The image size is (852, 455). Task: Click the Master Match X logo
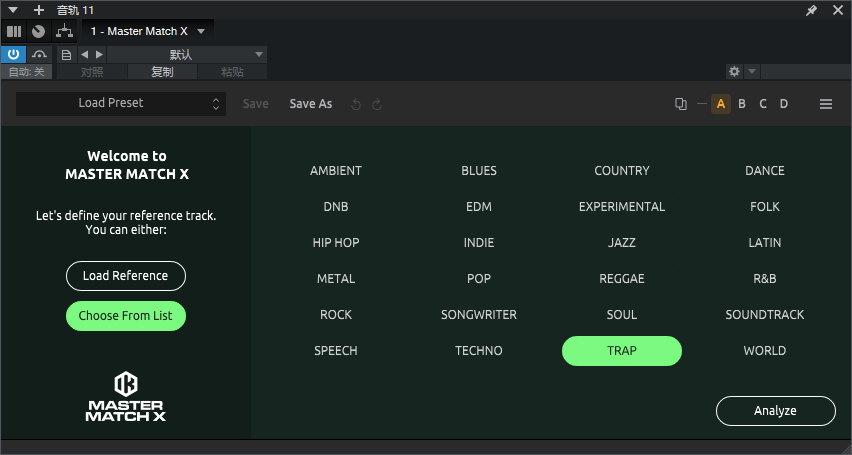click(126, 396)
